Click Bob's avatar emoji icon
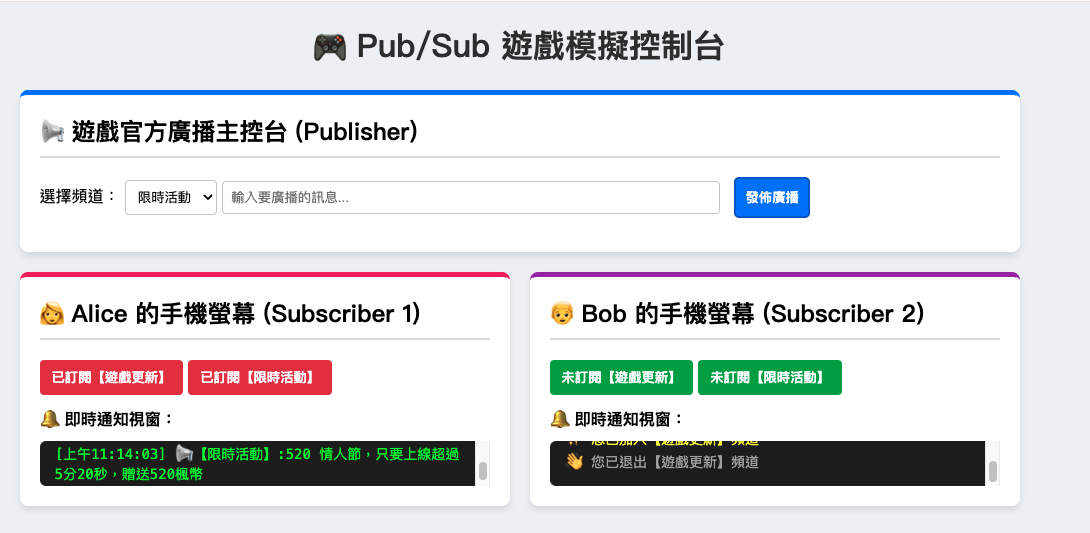Viewport: 1090px width, 533px height. pyautogui.click(x=562, y=314)
